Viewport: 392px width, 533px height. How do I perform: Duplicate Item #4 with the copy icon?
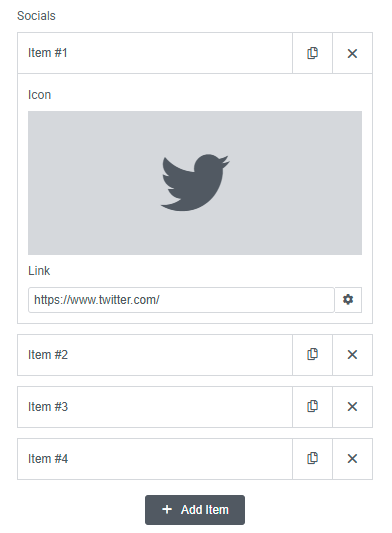coord(312,459)
